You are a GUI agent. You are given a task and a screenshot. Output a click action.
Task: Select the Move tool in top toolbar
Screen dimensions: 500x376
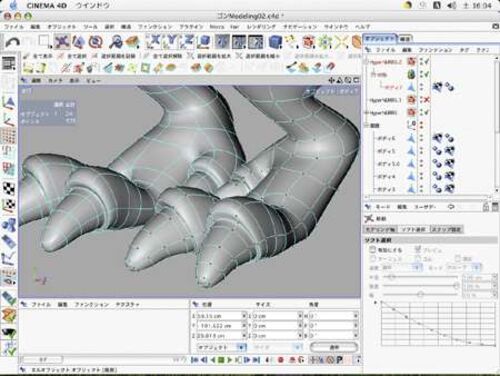click(62, 42)
